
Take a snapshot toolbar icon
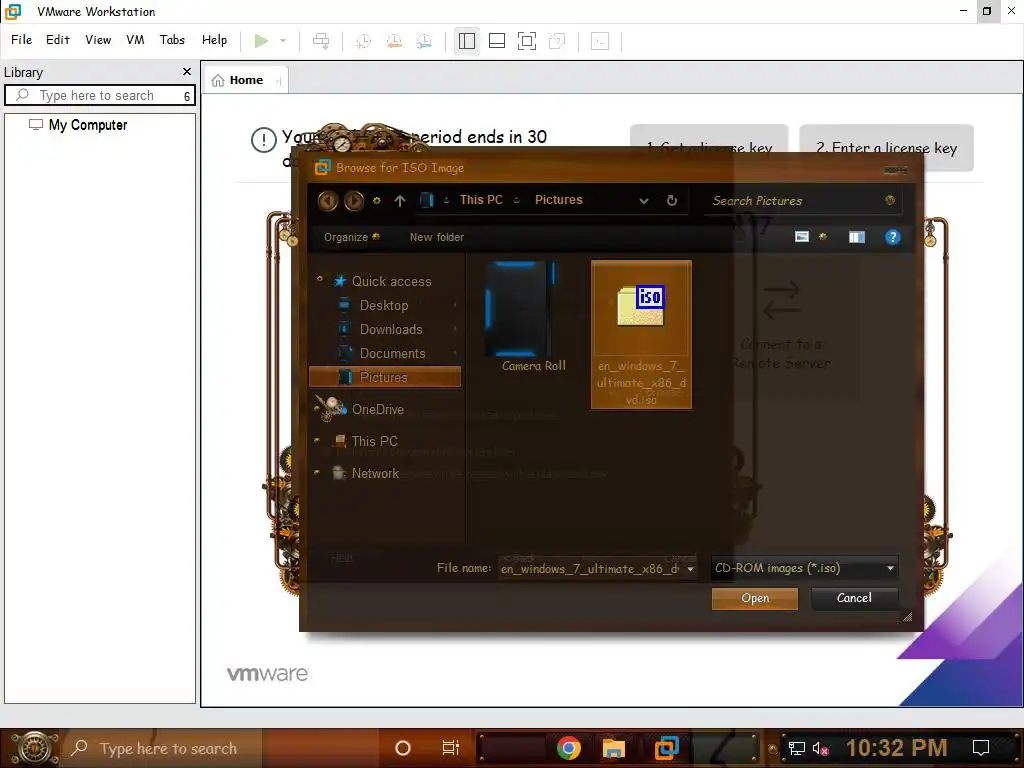click(364, 41)
